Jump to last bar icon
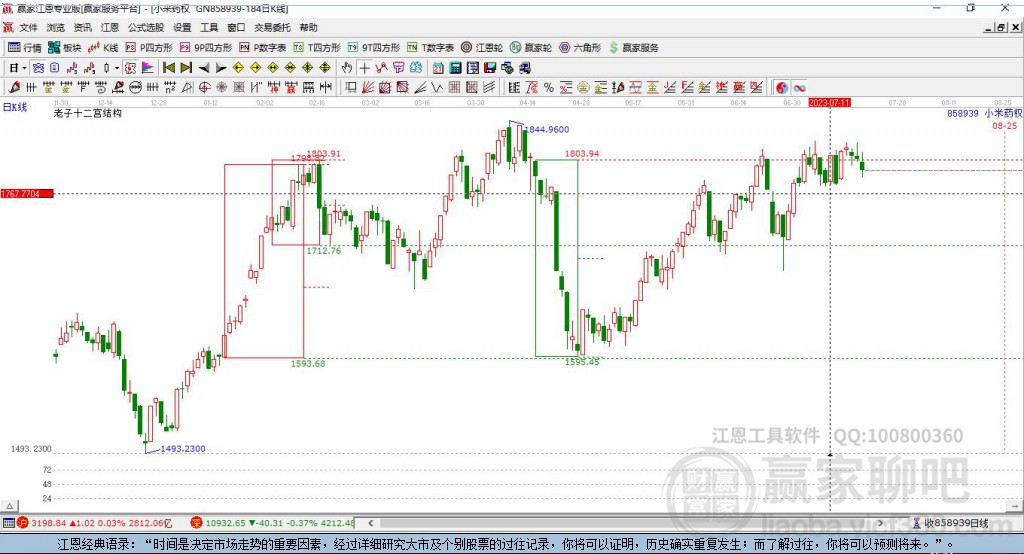Screen dimensions: 1024x554 (186, 68)
